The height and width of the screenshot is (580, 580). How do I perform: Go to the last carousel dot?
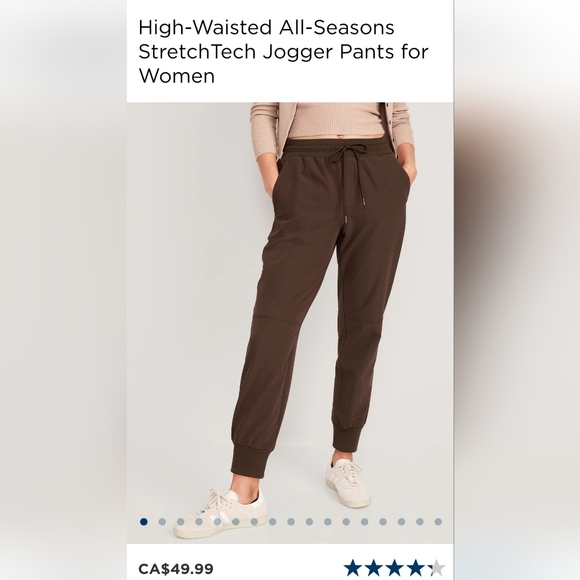pos(438,522)
